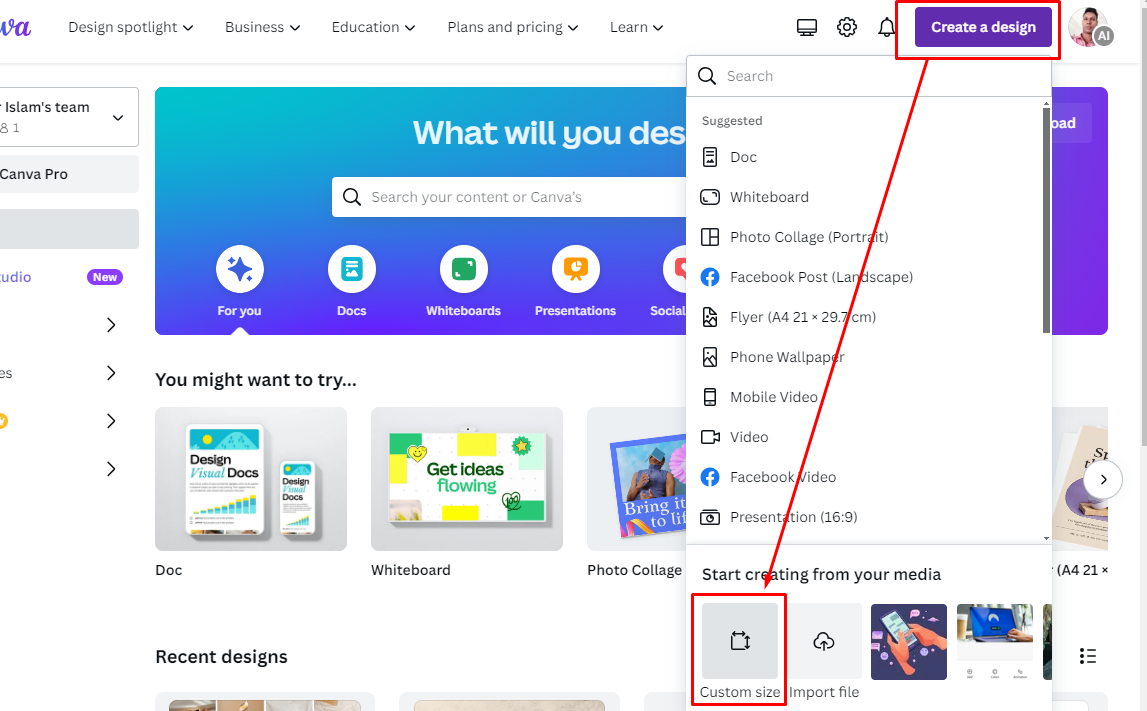This screenshot has width=1147, height=711.
Task: Click the Canva logo
Action: 15,27
